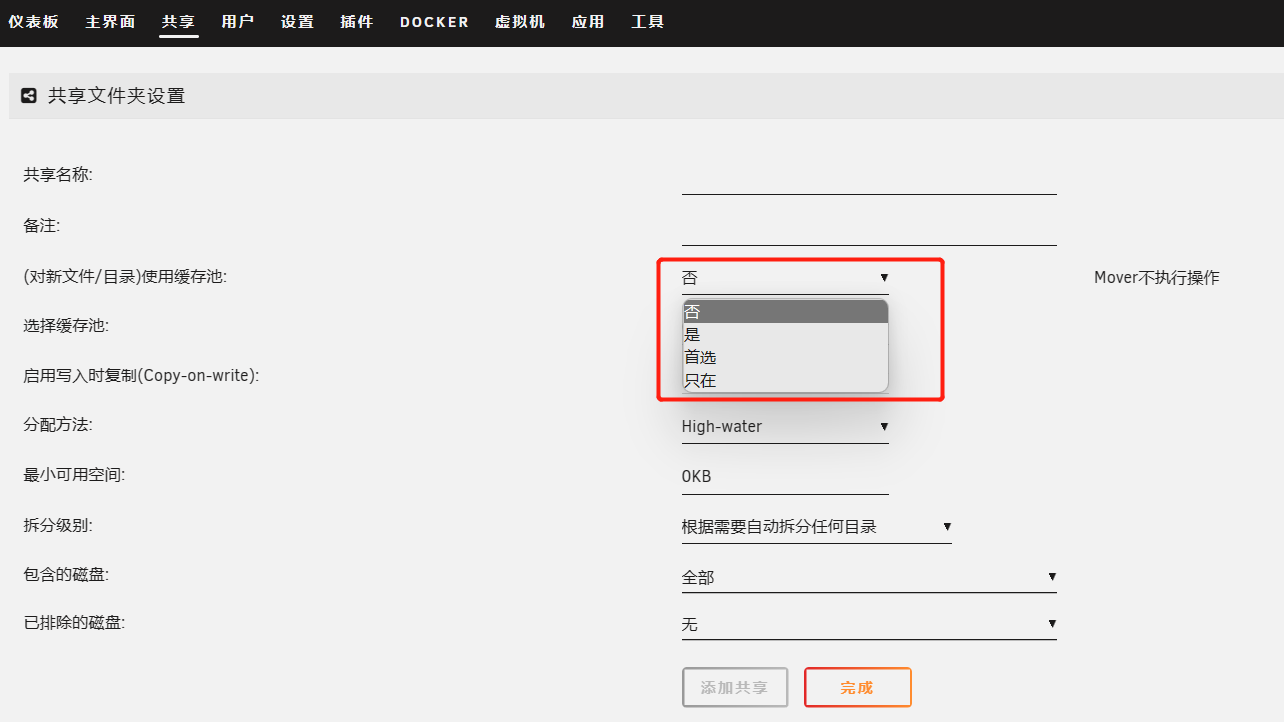Open the 仪表板 dashboard tab
This screenshot has height=722, width=1284.
click(x=33, y=22)
